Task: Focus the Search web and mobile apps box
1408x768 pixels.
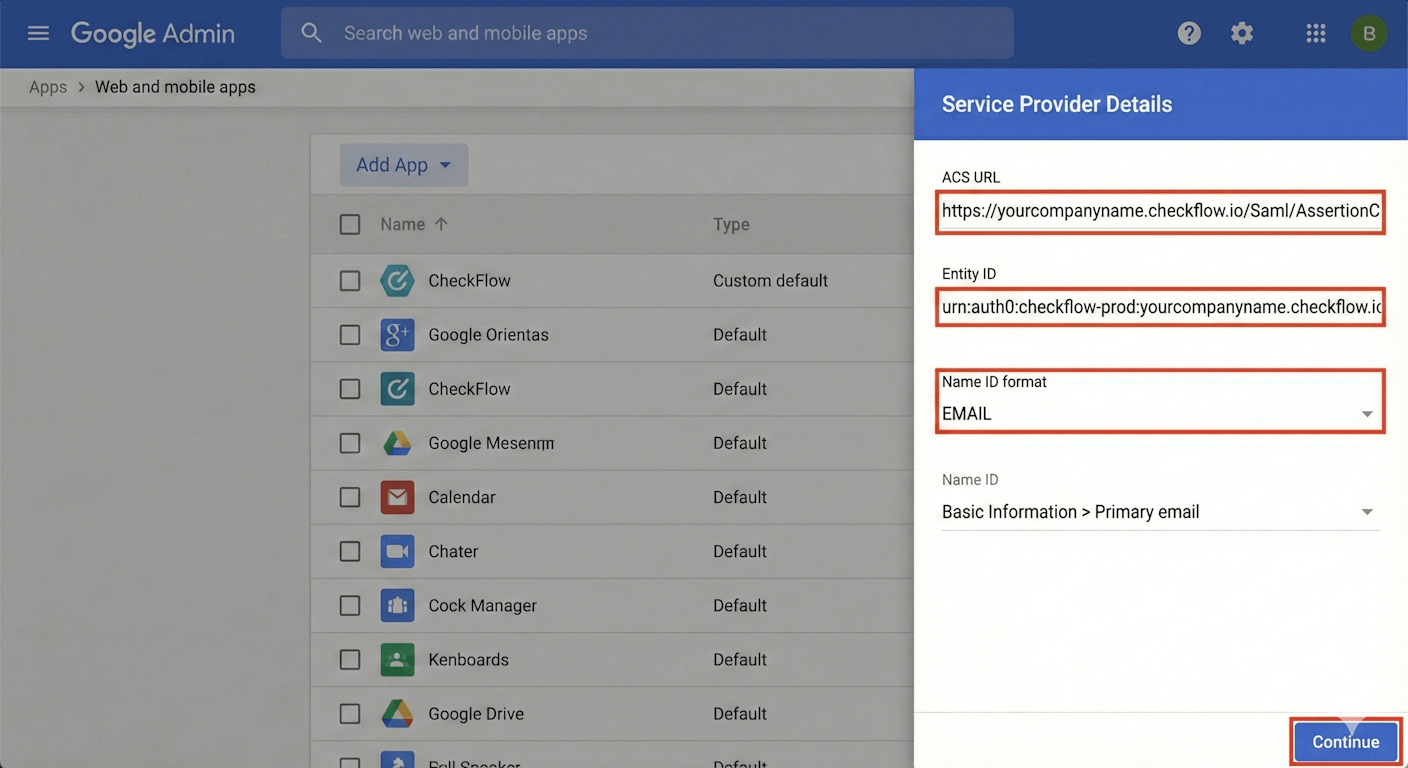Action: tap(647, 33)
